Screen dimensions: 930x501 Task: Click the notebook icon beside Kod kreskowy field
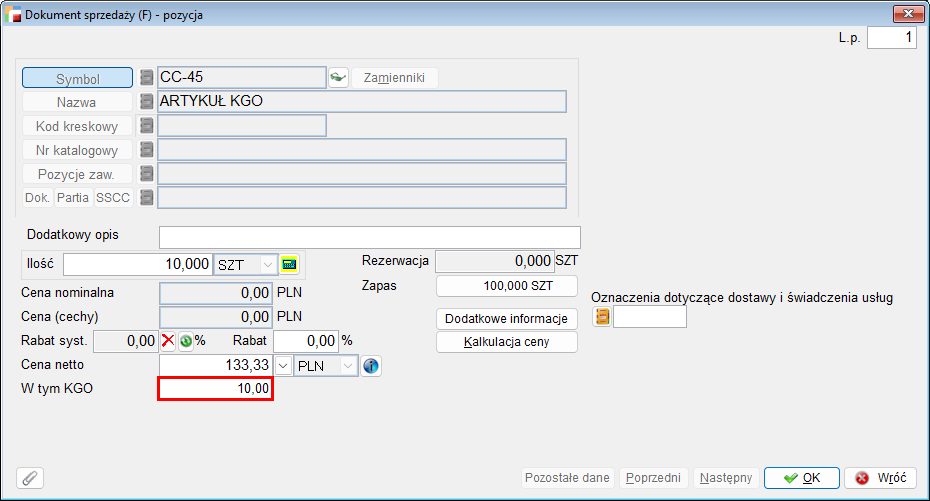click(x=147, y=126)
